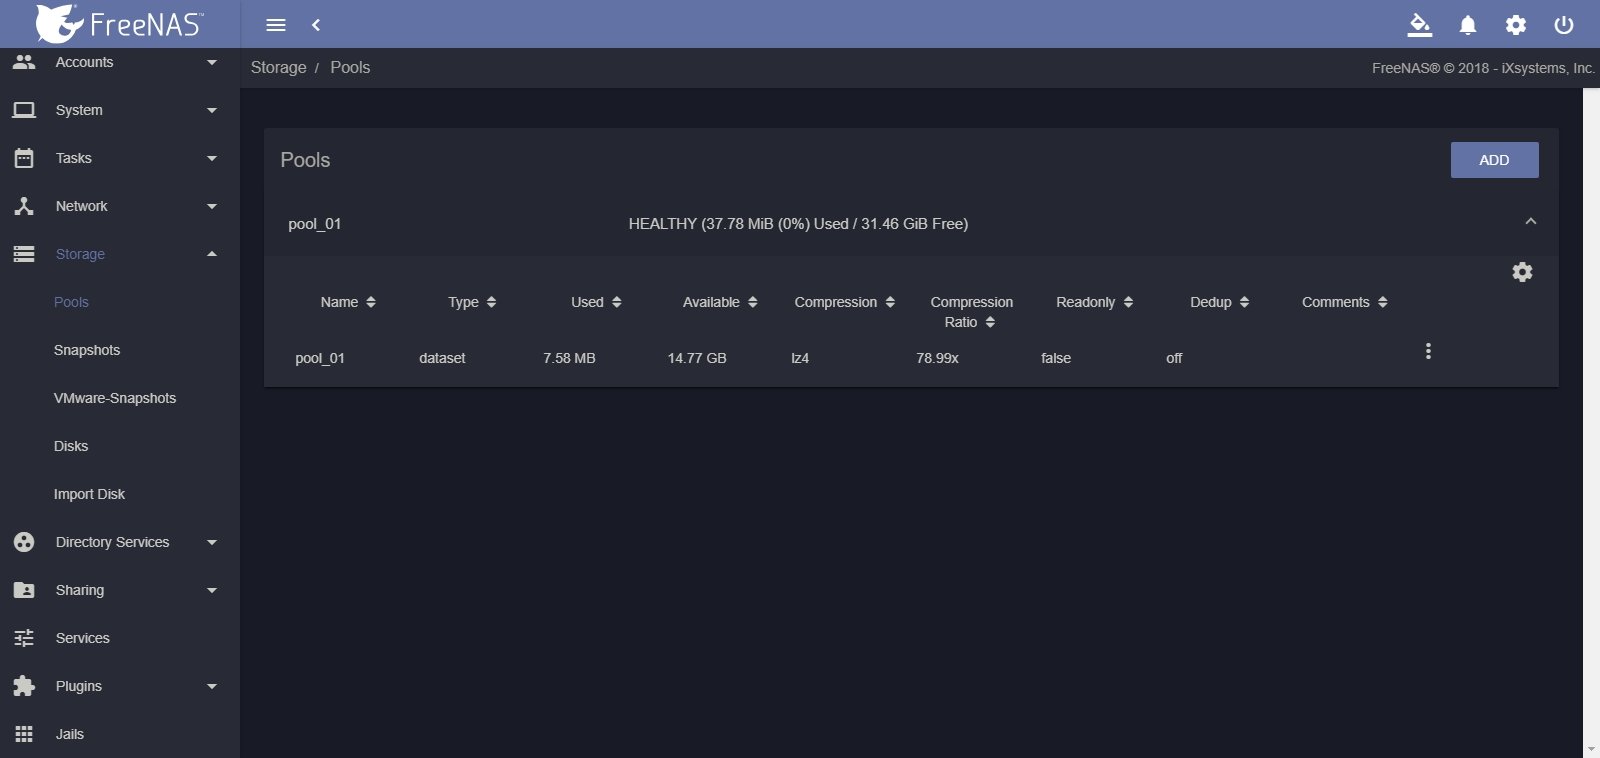Viewport: 1600px width, 758px height.
Task: Collapse the pool_01 panel chevron
Action: [x=1530, y=222]
